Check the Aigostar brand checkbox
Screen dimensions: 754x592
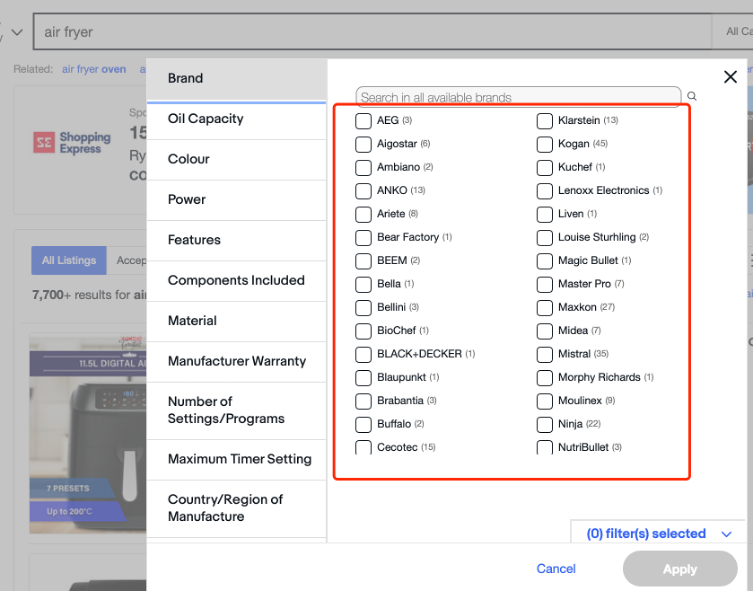(x=363, y=144)
